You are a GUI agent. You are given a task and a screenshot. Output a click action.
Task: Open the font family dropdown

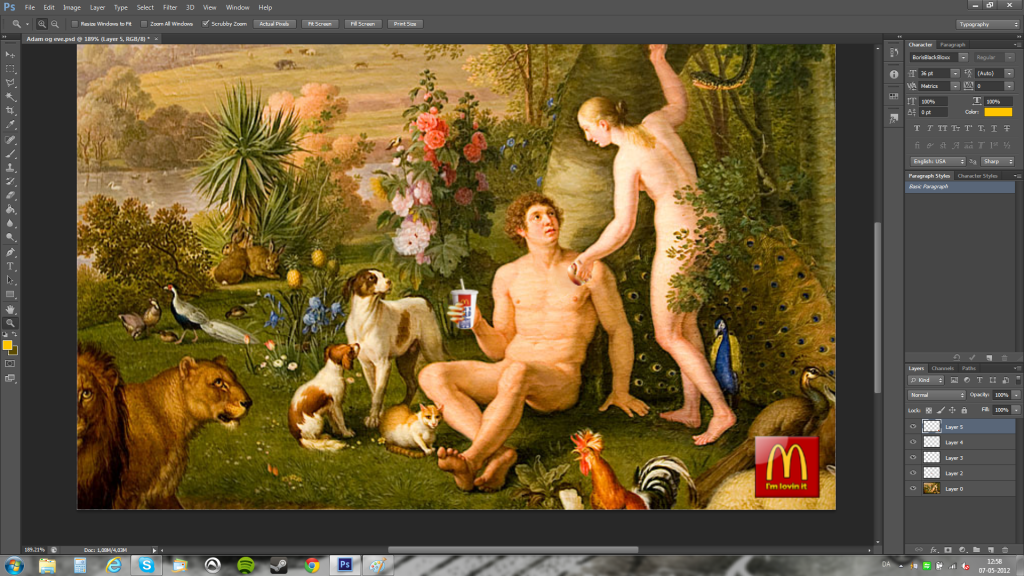(x=963, y=57)
